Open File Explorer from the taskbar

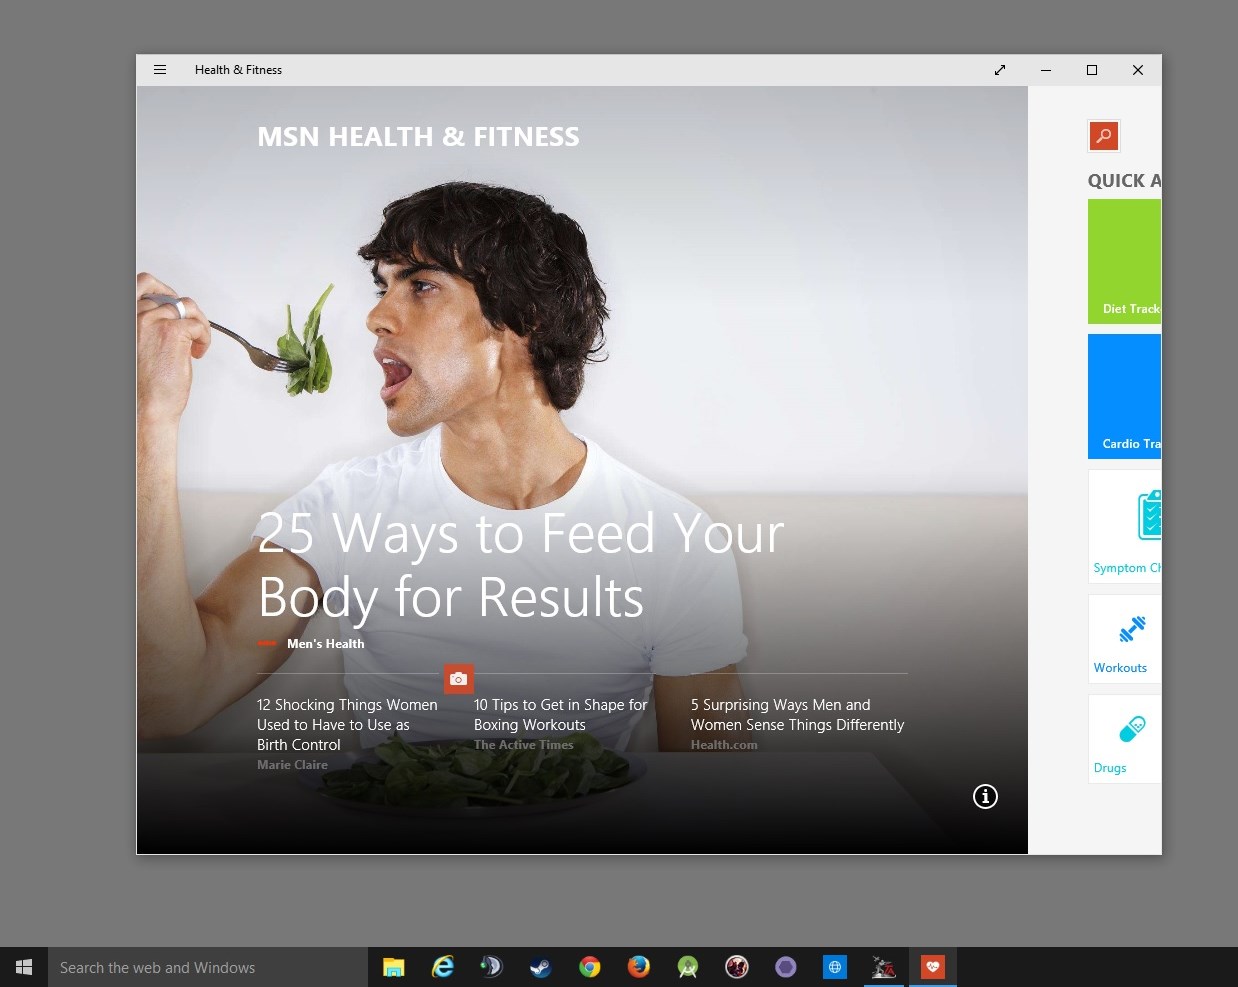(x=394, y=967)
